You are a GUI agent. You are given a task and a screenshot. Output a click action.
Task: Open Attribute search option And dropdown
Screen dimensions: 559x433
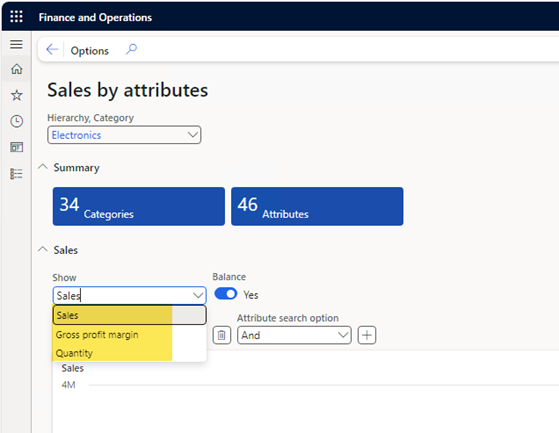pos(294,335)
